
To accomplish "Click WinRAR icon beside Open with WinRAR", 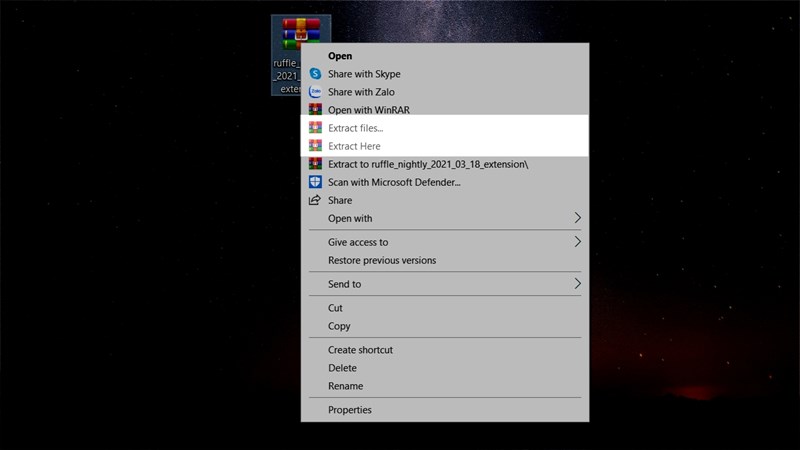I will pos(315,110).
